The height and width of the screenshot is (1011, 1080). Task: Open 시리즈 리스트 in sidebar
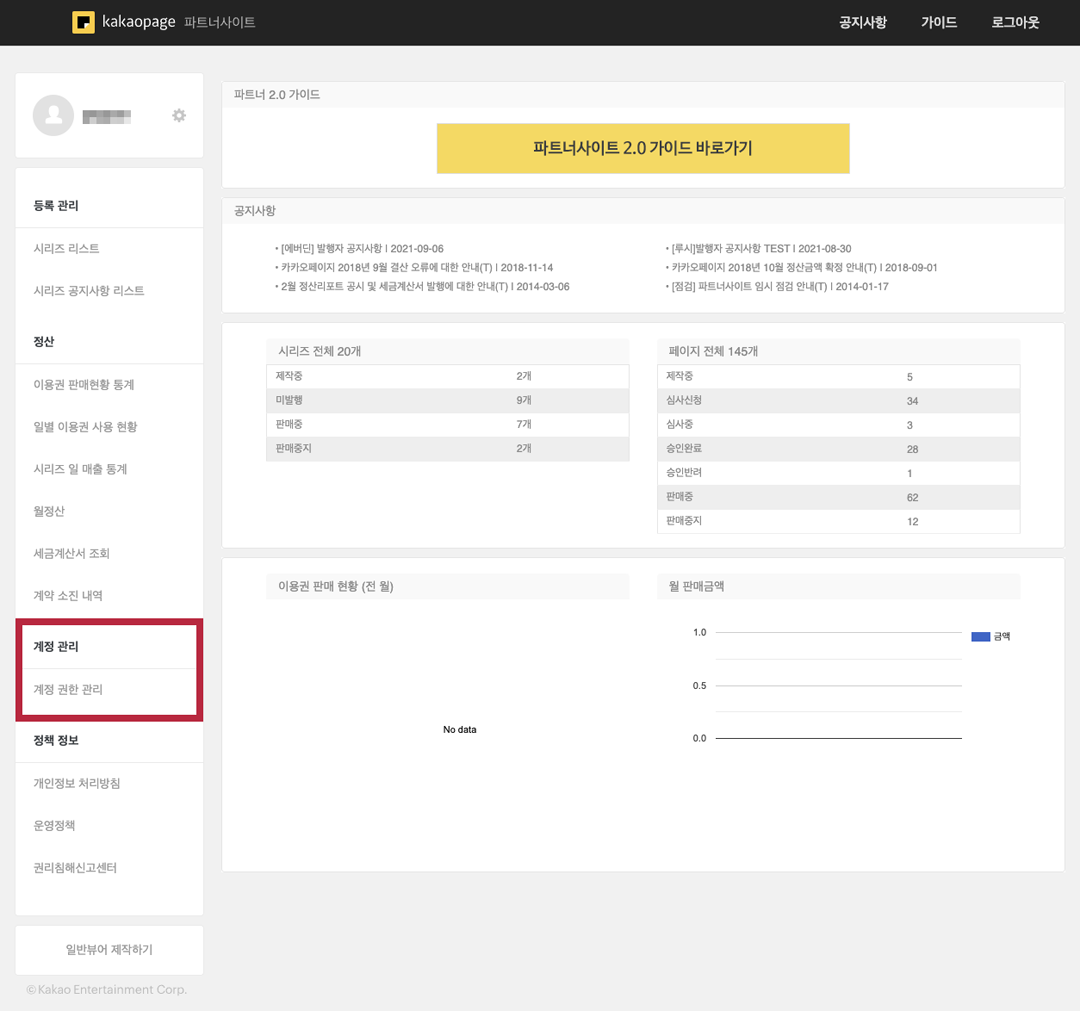(x=66, y=248)
